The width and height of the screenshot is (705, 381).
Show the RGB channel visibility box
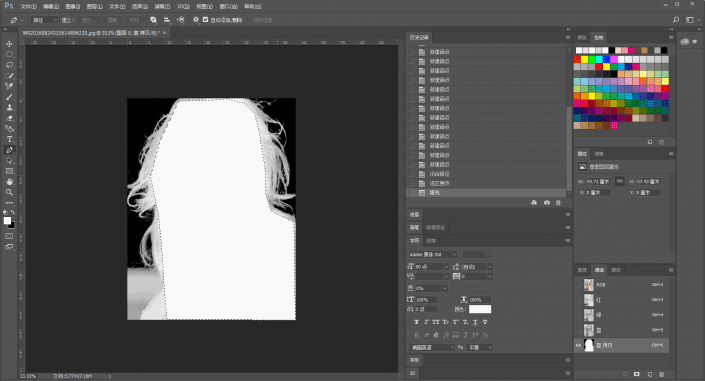click(x=578, y=285)
